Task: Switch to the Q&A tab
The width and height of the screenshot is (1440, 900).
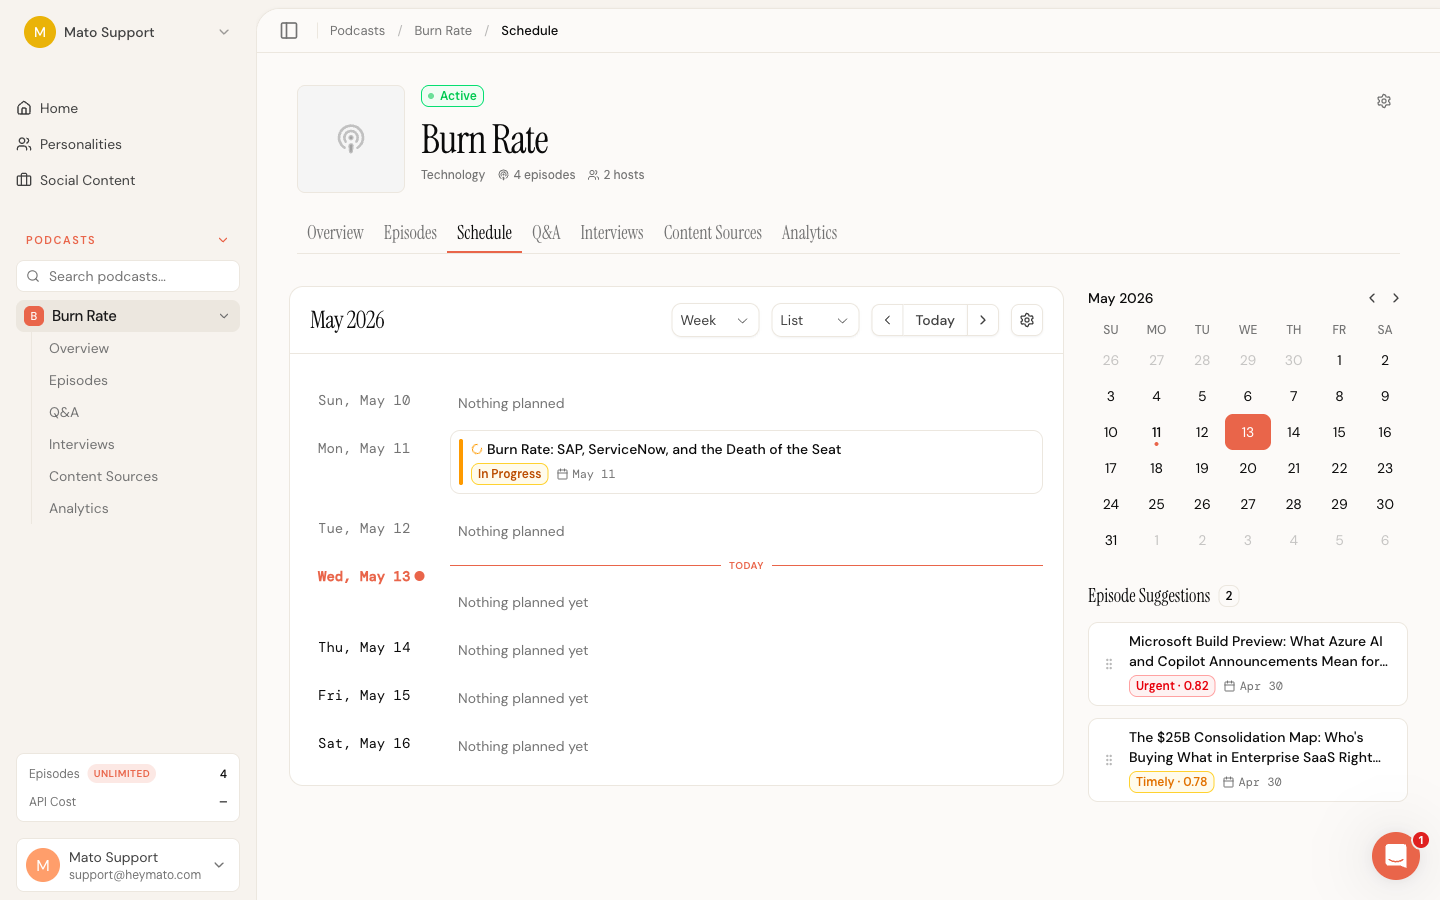Action: 546,233
